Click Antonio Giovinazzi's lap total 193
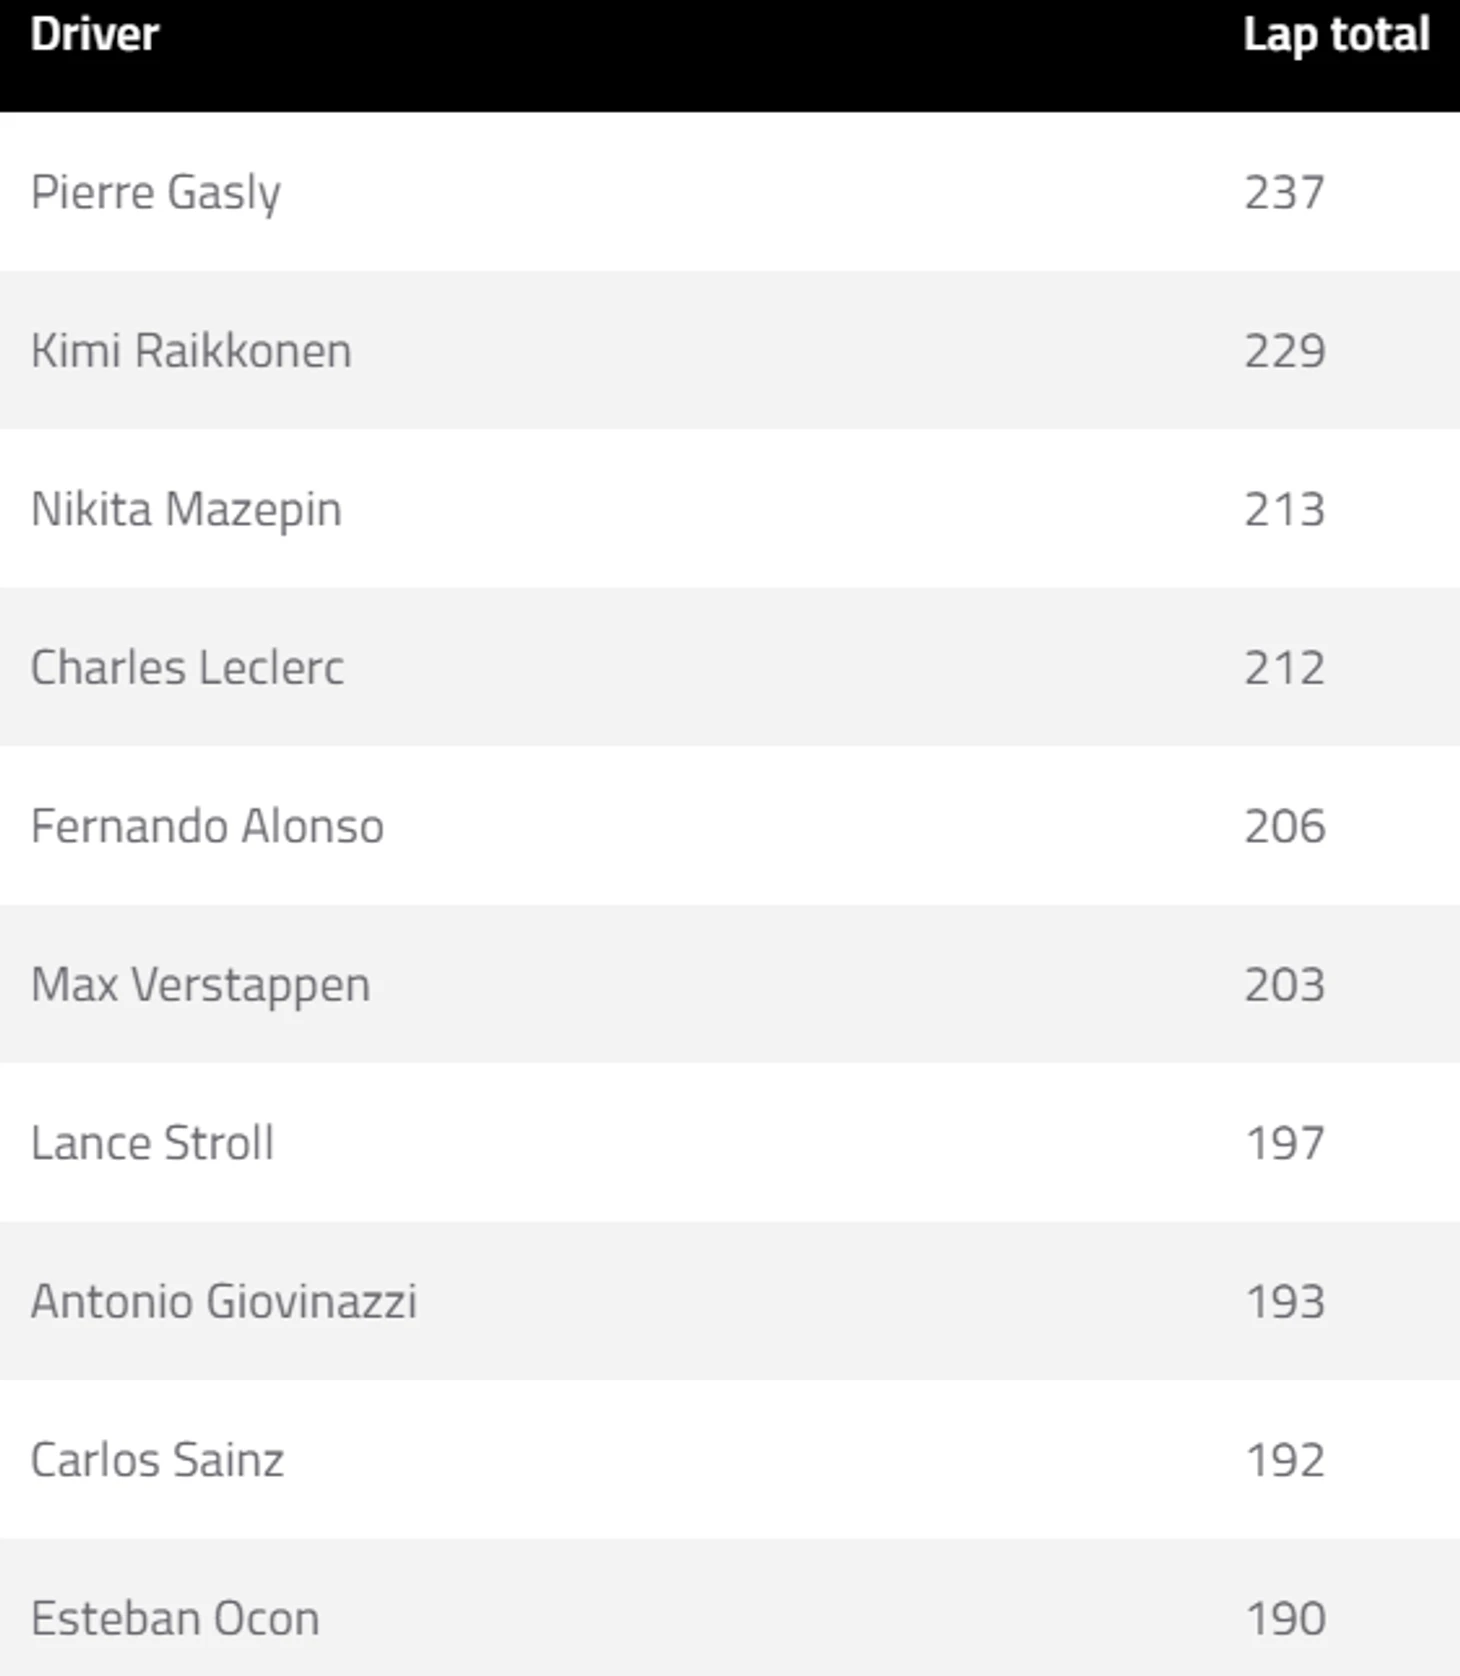Screen dimensions: 1460x1676 (x=1286, y=1302)
